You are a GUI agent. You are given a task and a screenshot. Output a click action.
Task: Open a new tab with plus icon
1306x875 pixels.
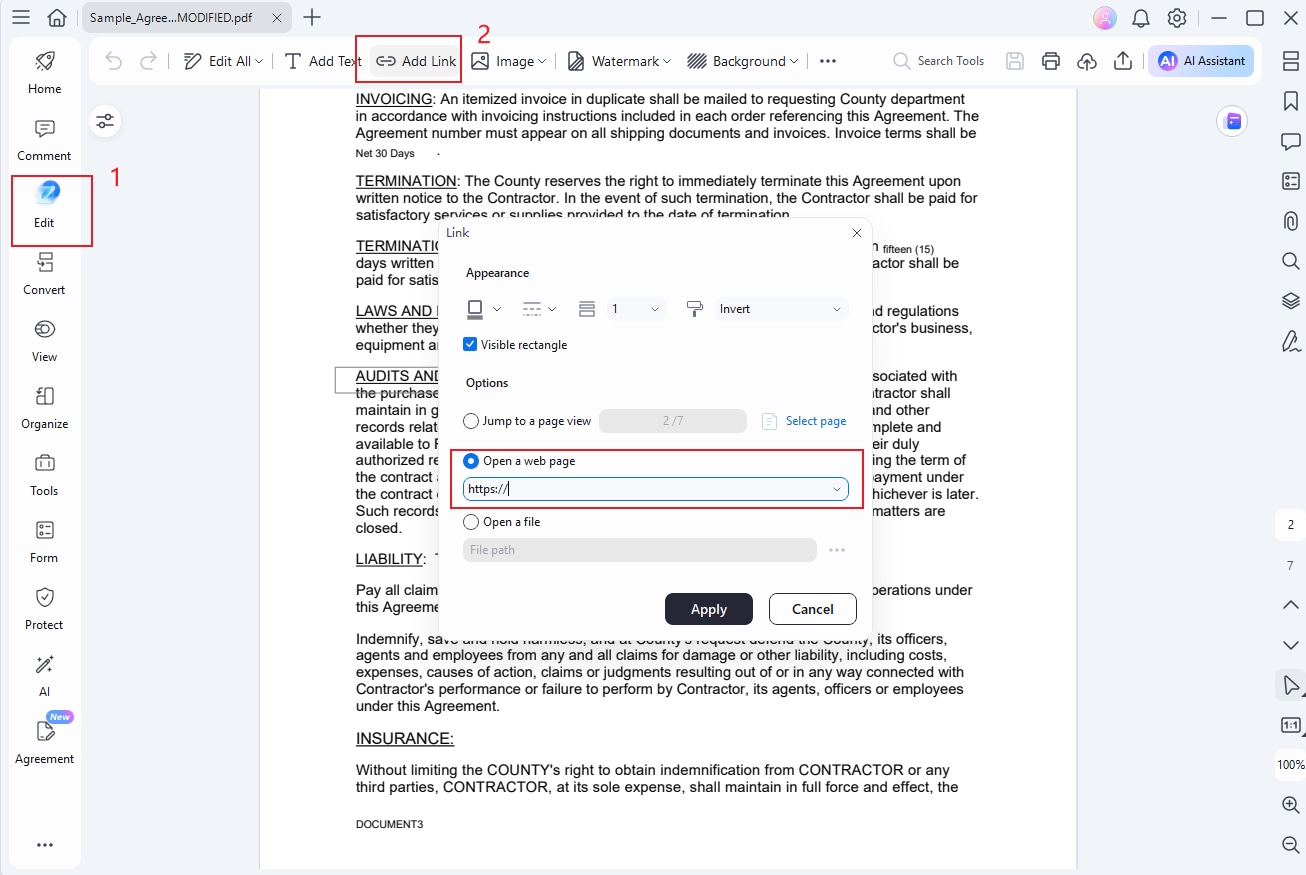(312, 17)
